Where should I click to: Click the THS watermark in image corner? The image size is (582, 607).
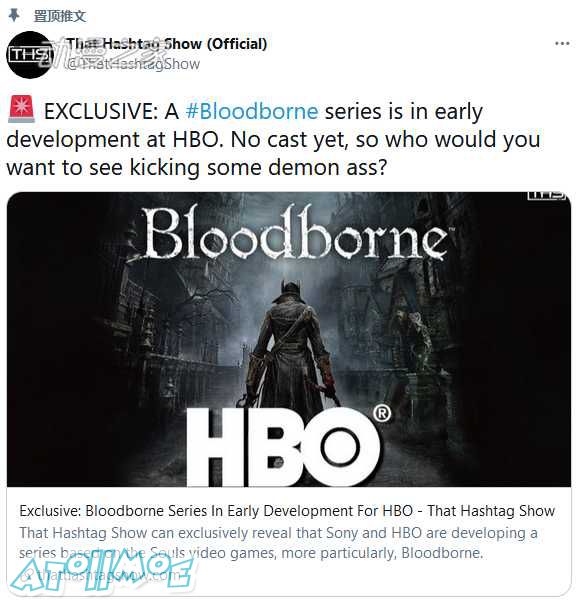[547, 195]
